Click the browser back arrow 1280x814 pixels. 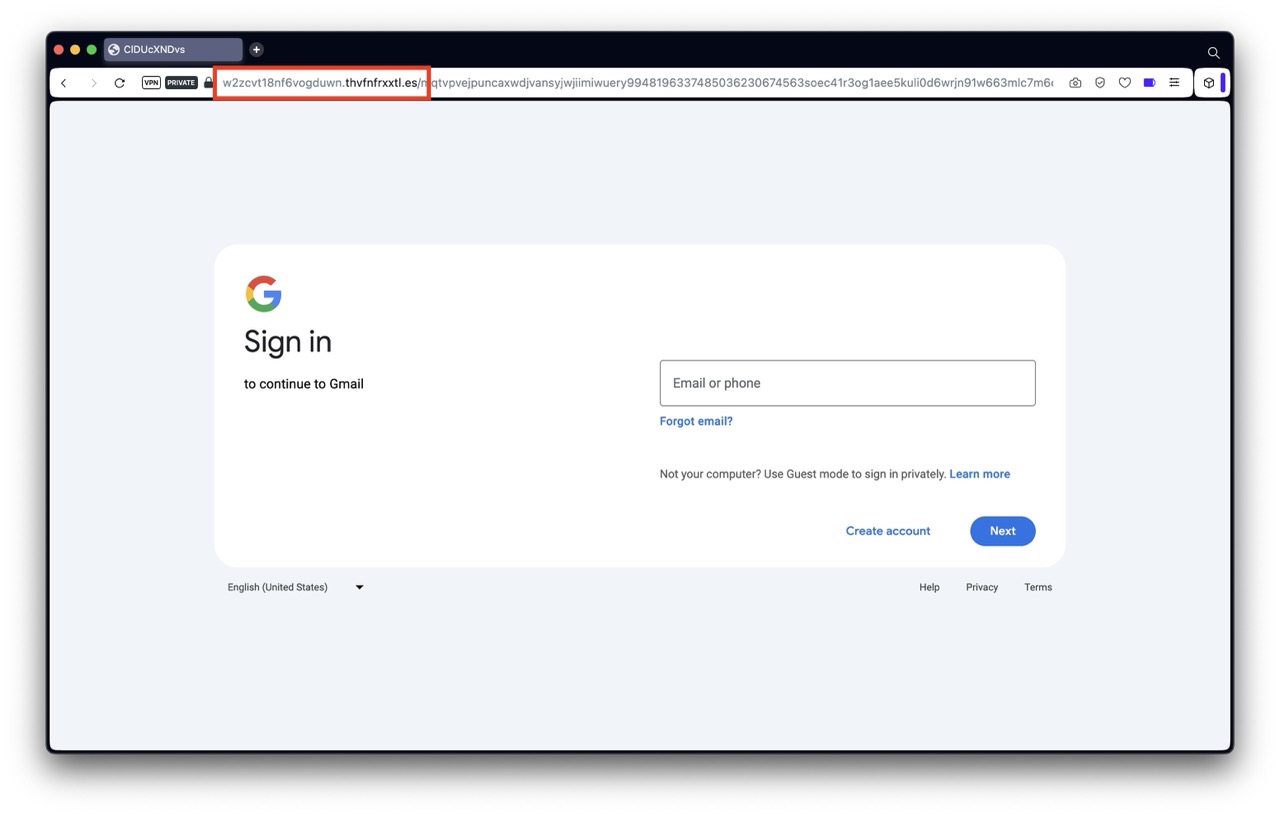point(64,83)
